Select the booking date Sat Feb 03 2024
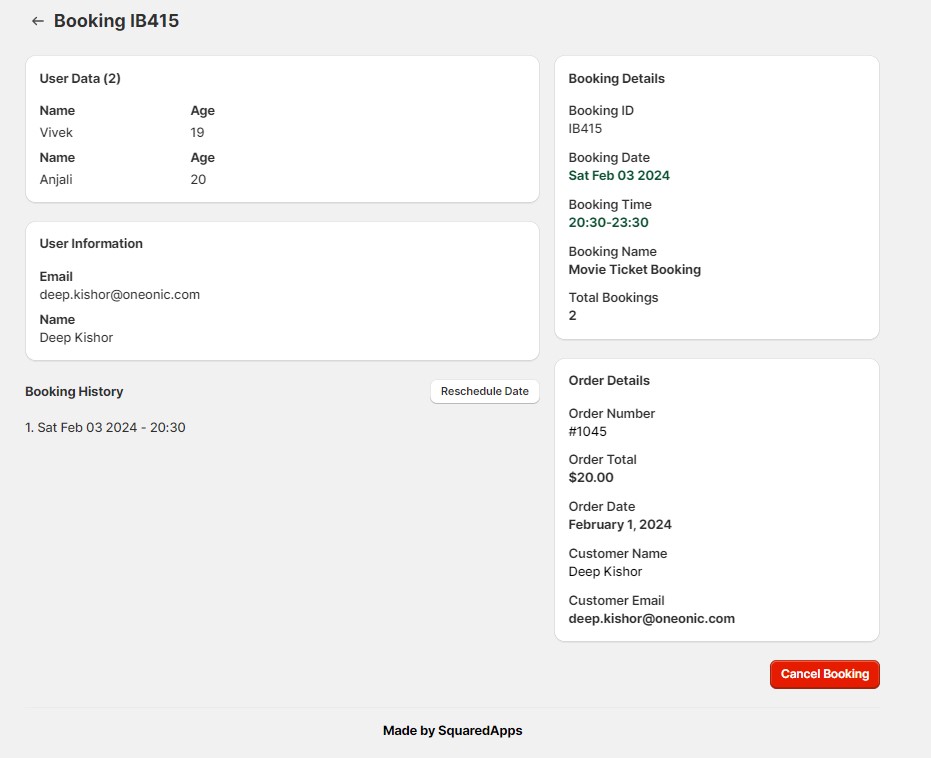Screen dimensions: 931x758 (619, 176)
